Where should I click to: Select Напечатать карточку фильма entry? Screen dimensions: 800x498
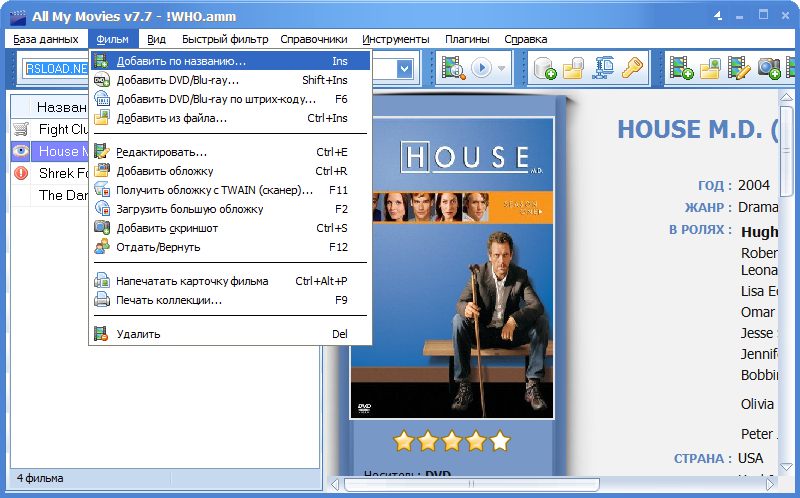click(231, 281)
